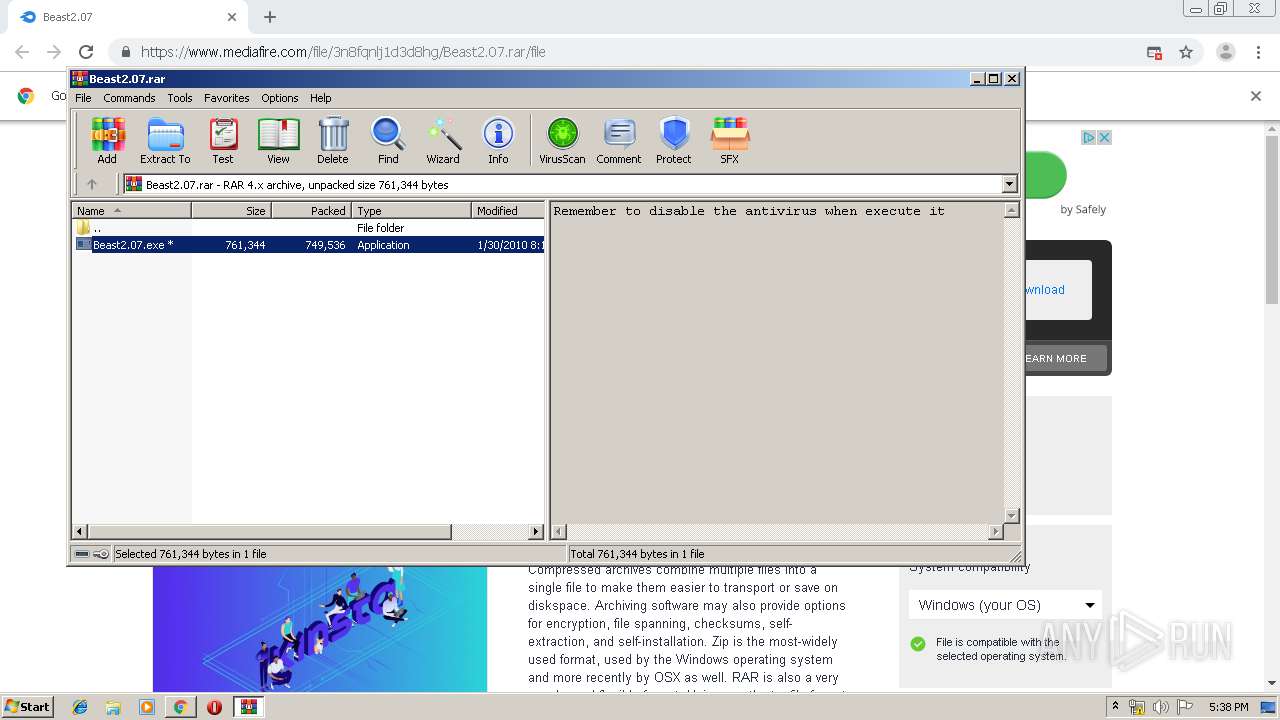This screenshot has width=1280, height=720.
Task: Sort by Modified column header
Action: [x=507, y=210]
